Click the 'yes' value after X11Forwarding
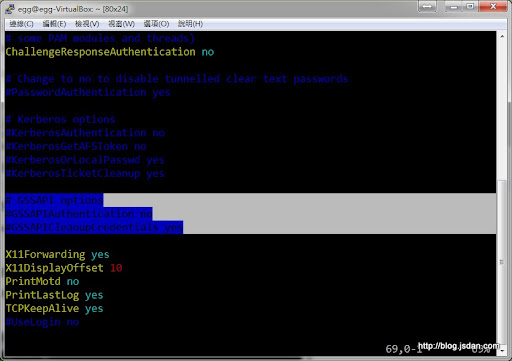 point(100,255)
